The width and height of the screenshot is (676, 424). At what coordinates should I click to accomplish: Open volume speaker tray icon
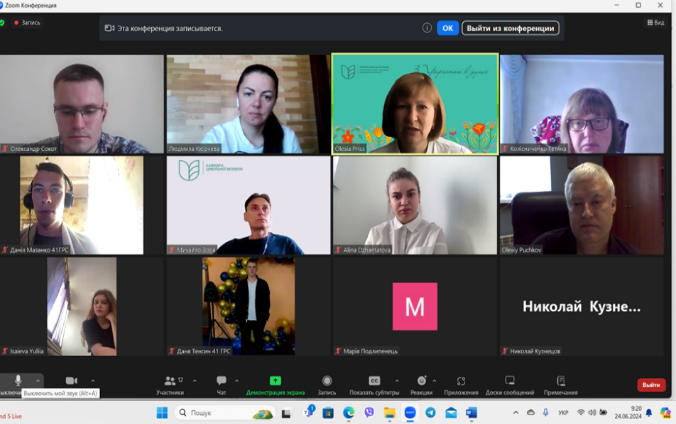[x=592, y=413]
